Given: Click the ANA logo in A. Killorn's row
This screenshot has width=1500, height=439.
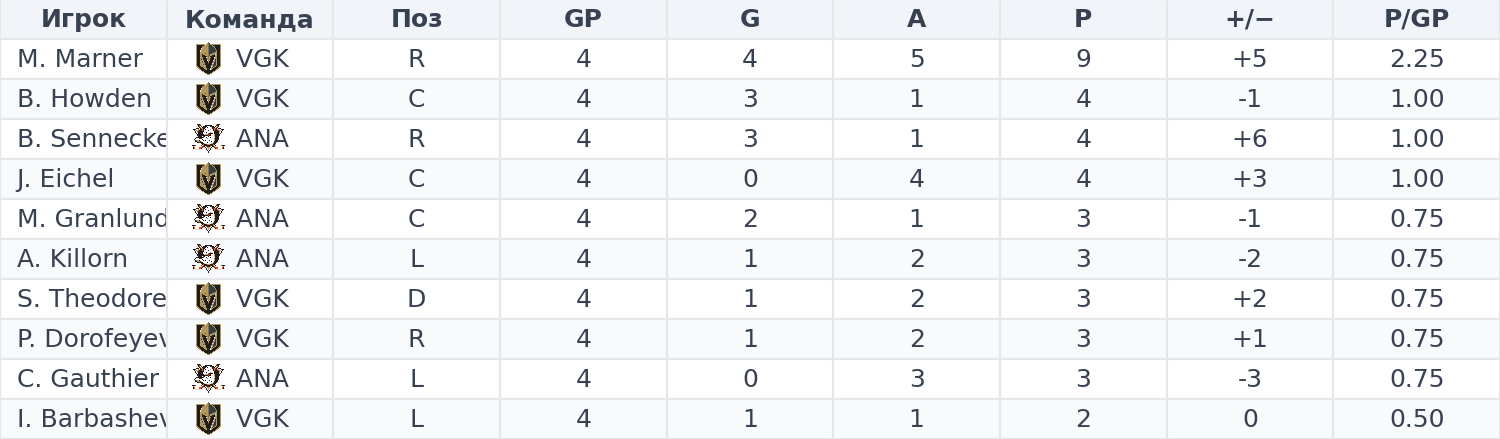Looking at the screenshot, I should 208,259.
